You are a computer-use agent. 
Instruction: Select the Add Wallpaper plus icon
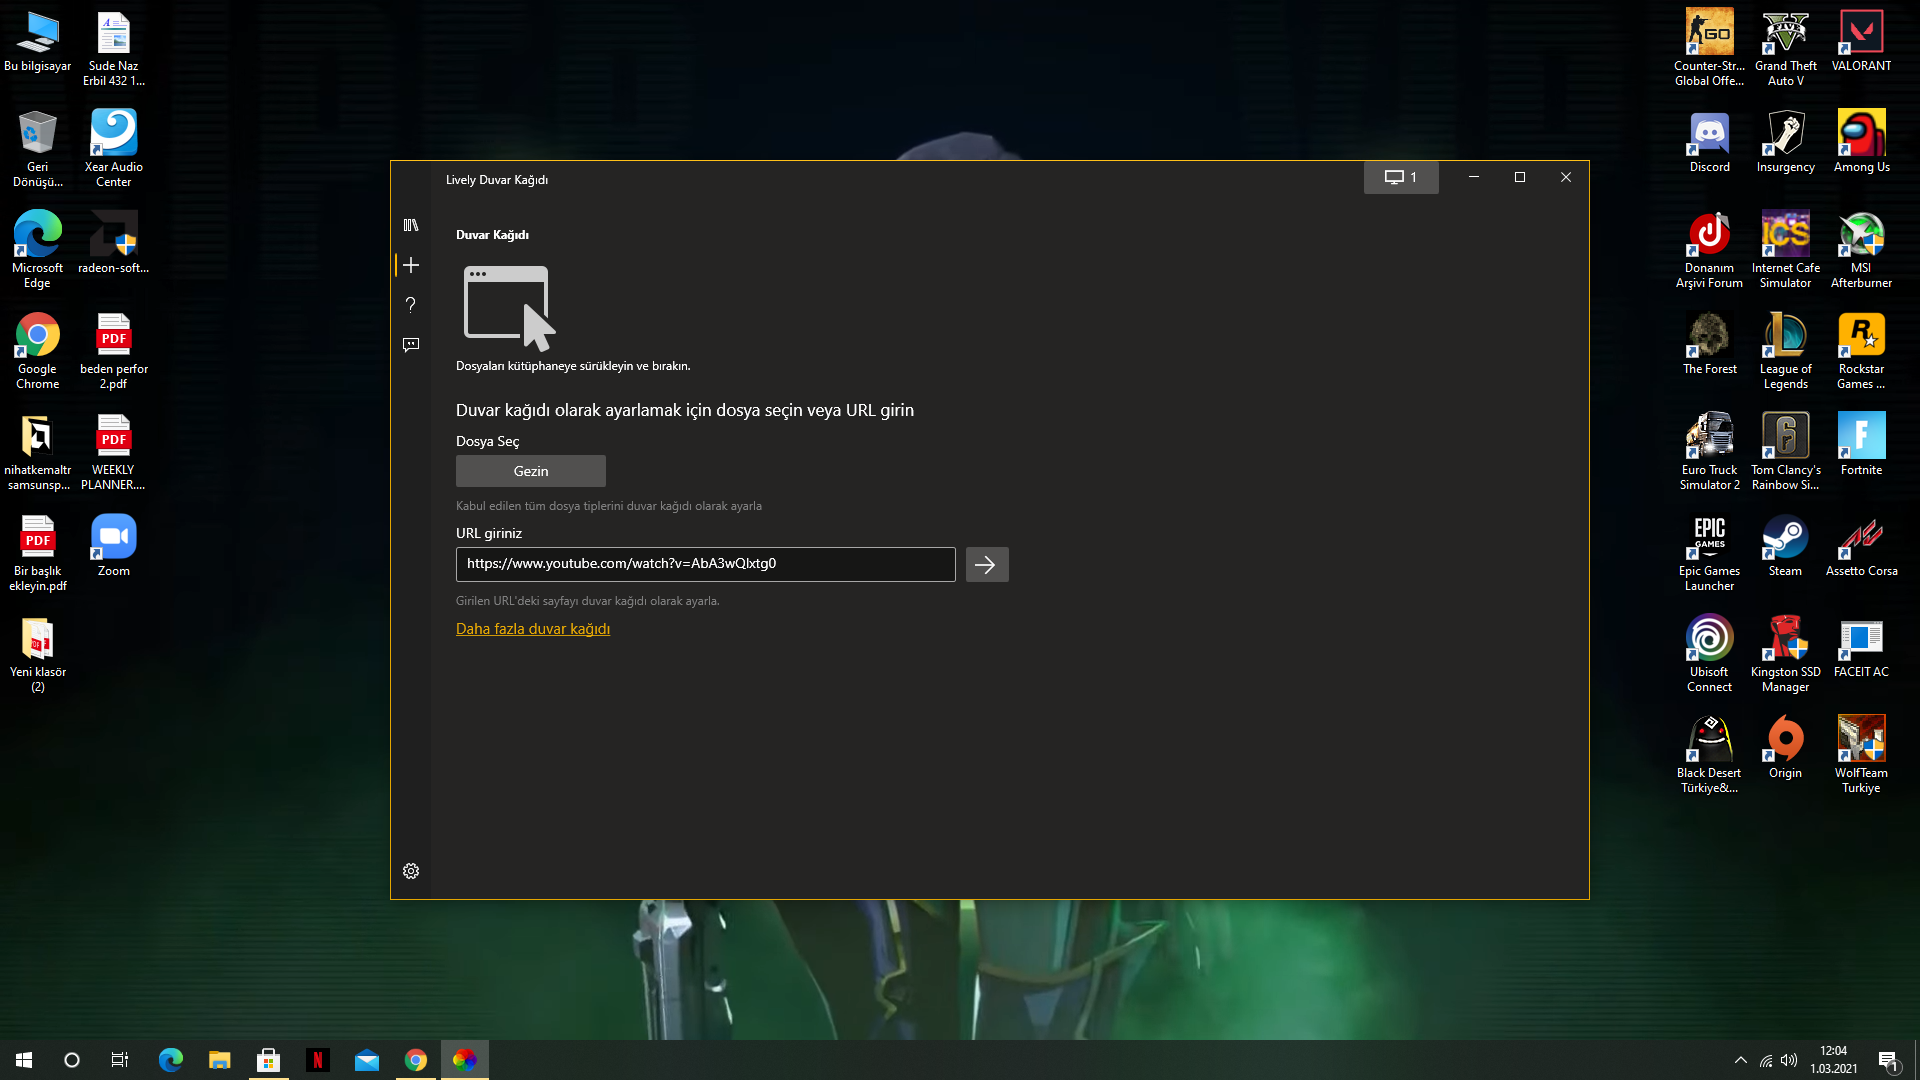click(x=411, y=265)
